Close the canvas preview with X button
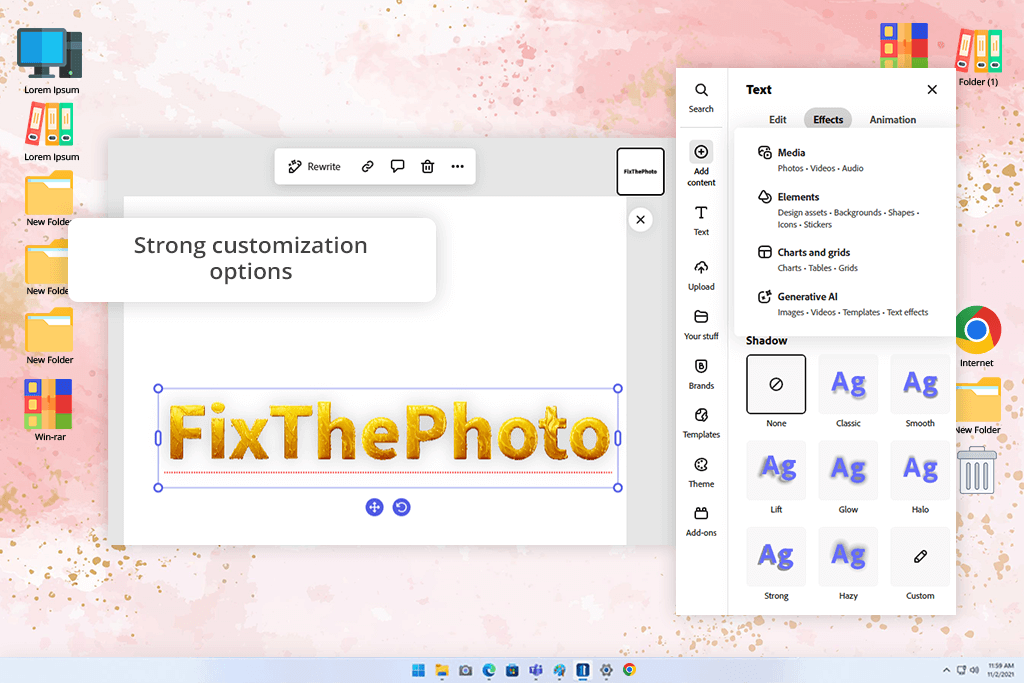This screenshot has width=1024, height=683. 641,219
